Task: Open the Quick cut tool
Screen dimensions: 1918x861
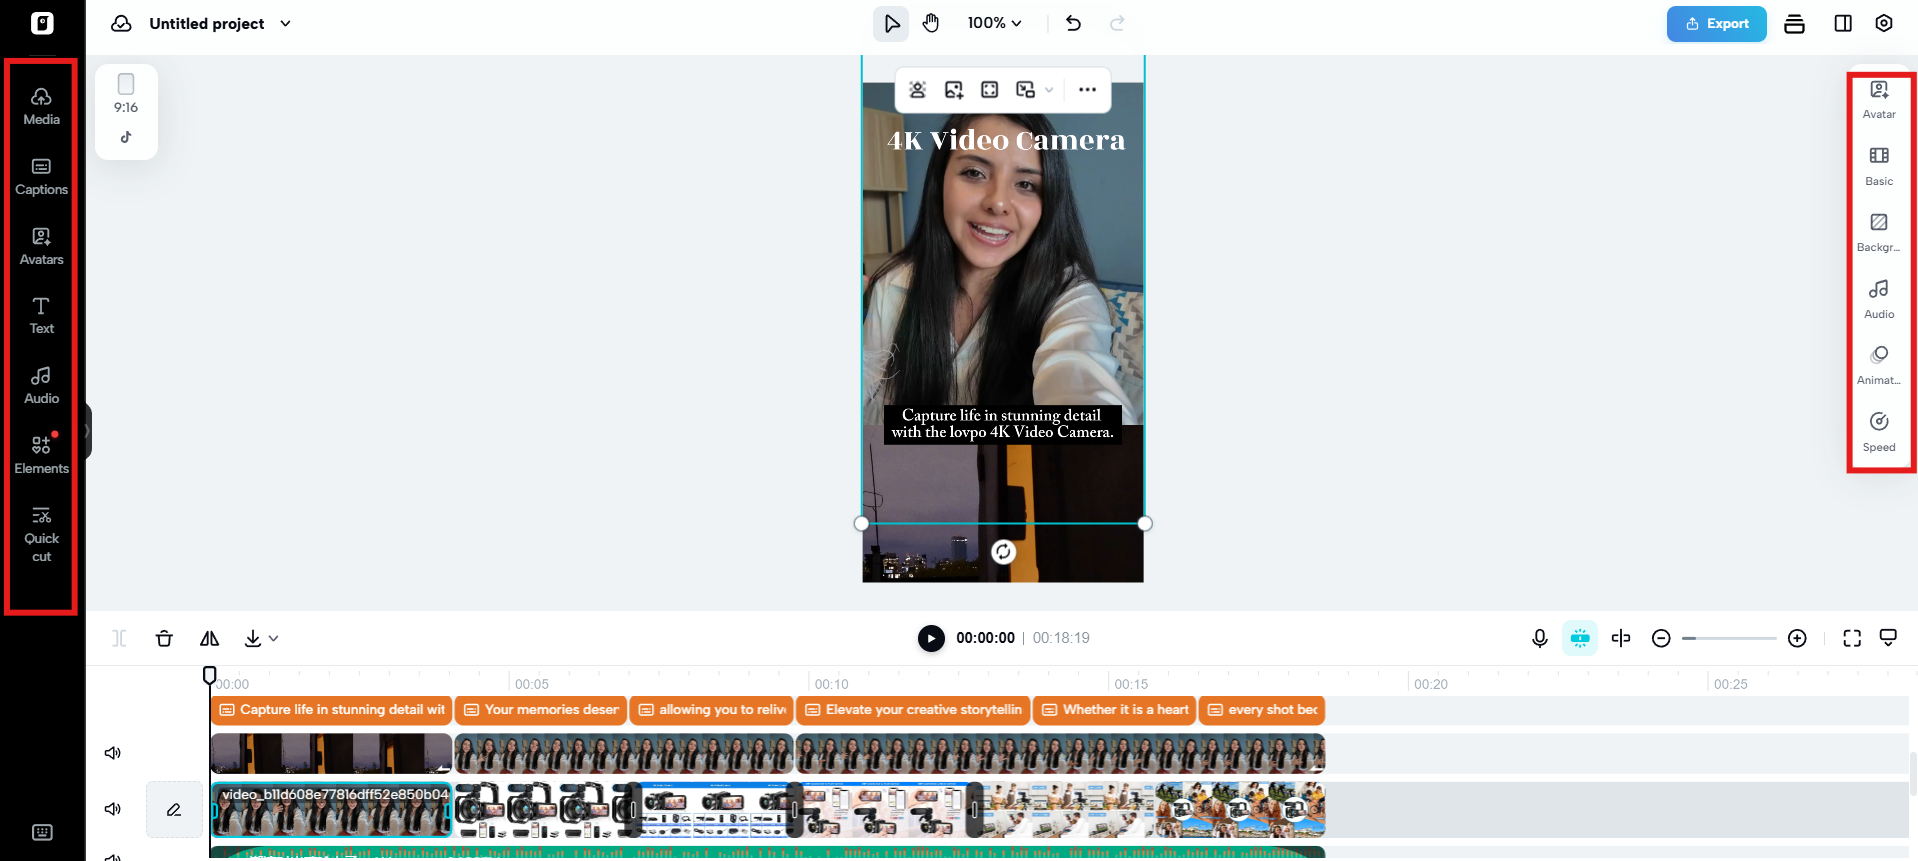Action: click(41, 534)
